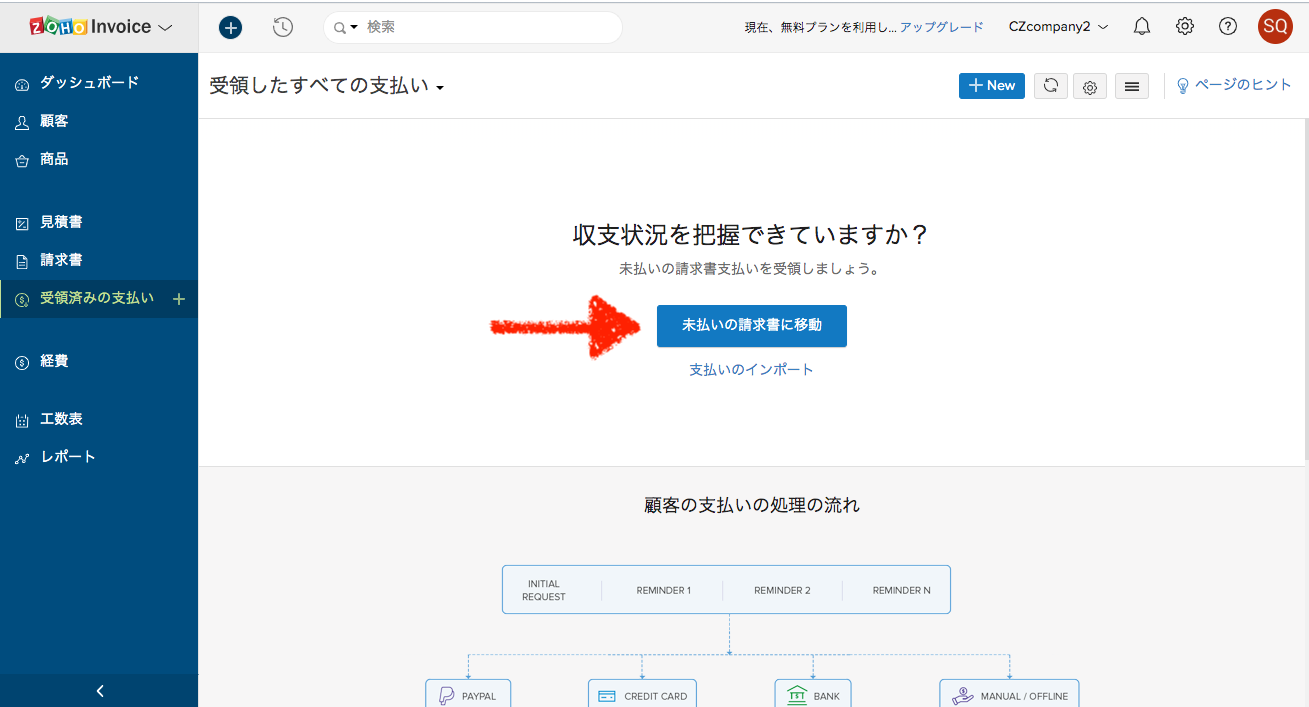The image size is (1309, 707).
Task: Open the SQ user avatar
Action: pos(1275,27)
